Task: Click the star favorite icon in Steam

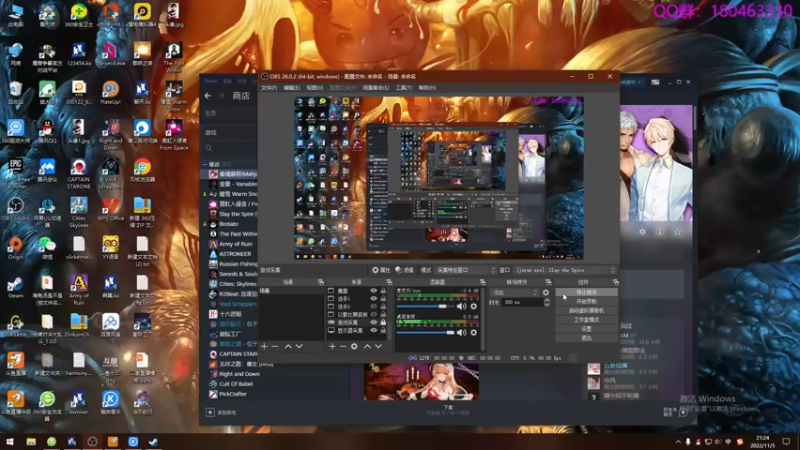Action: tap(678, 232)
